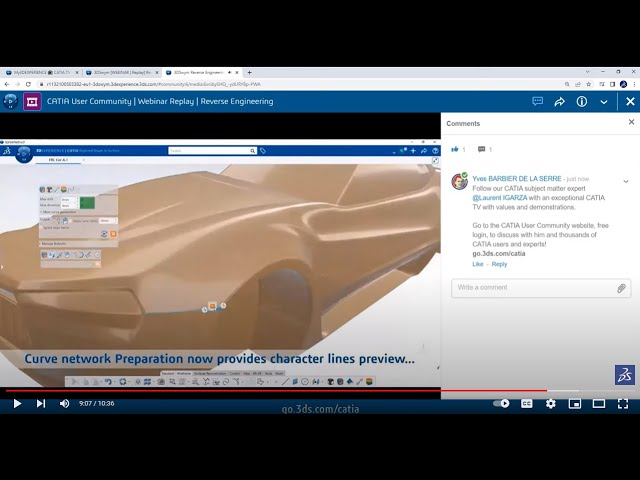Open the Standard toolbar tab
Viewport: 640px width, 480px height.
[x=168, y=373]
